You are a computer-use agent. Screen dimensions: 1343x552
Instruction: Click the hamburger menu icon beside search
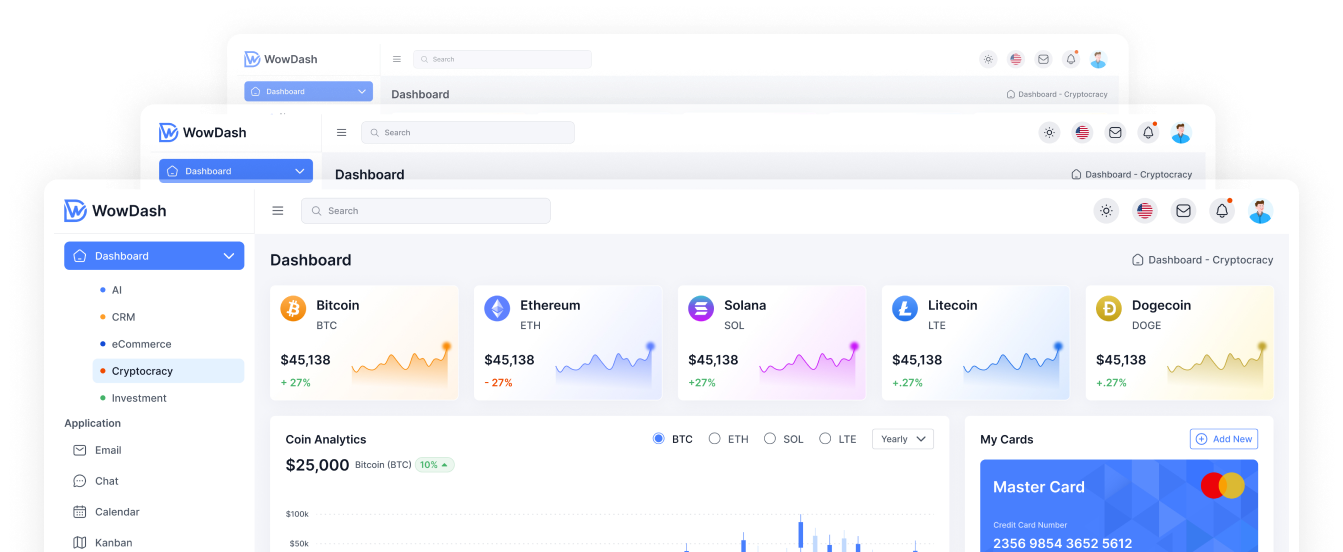[x=278, y=211]
